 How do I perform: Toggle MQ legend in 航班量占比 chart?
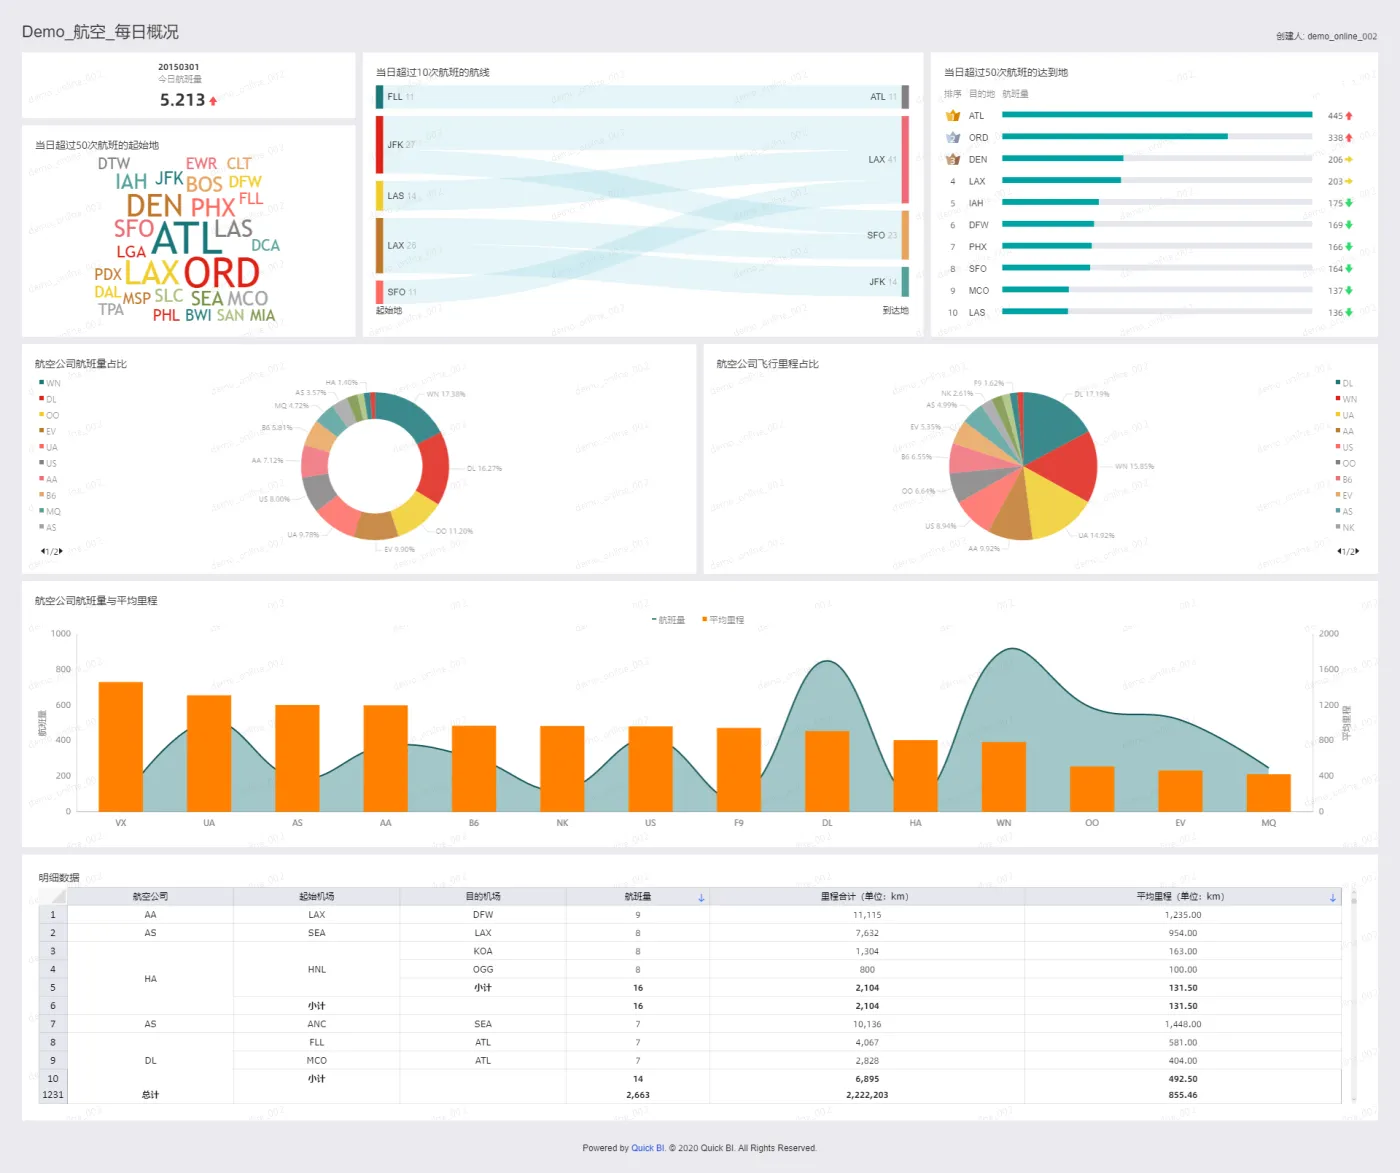[49, 511]
